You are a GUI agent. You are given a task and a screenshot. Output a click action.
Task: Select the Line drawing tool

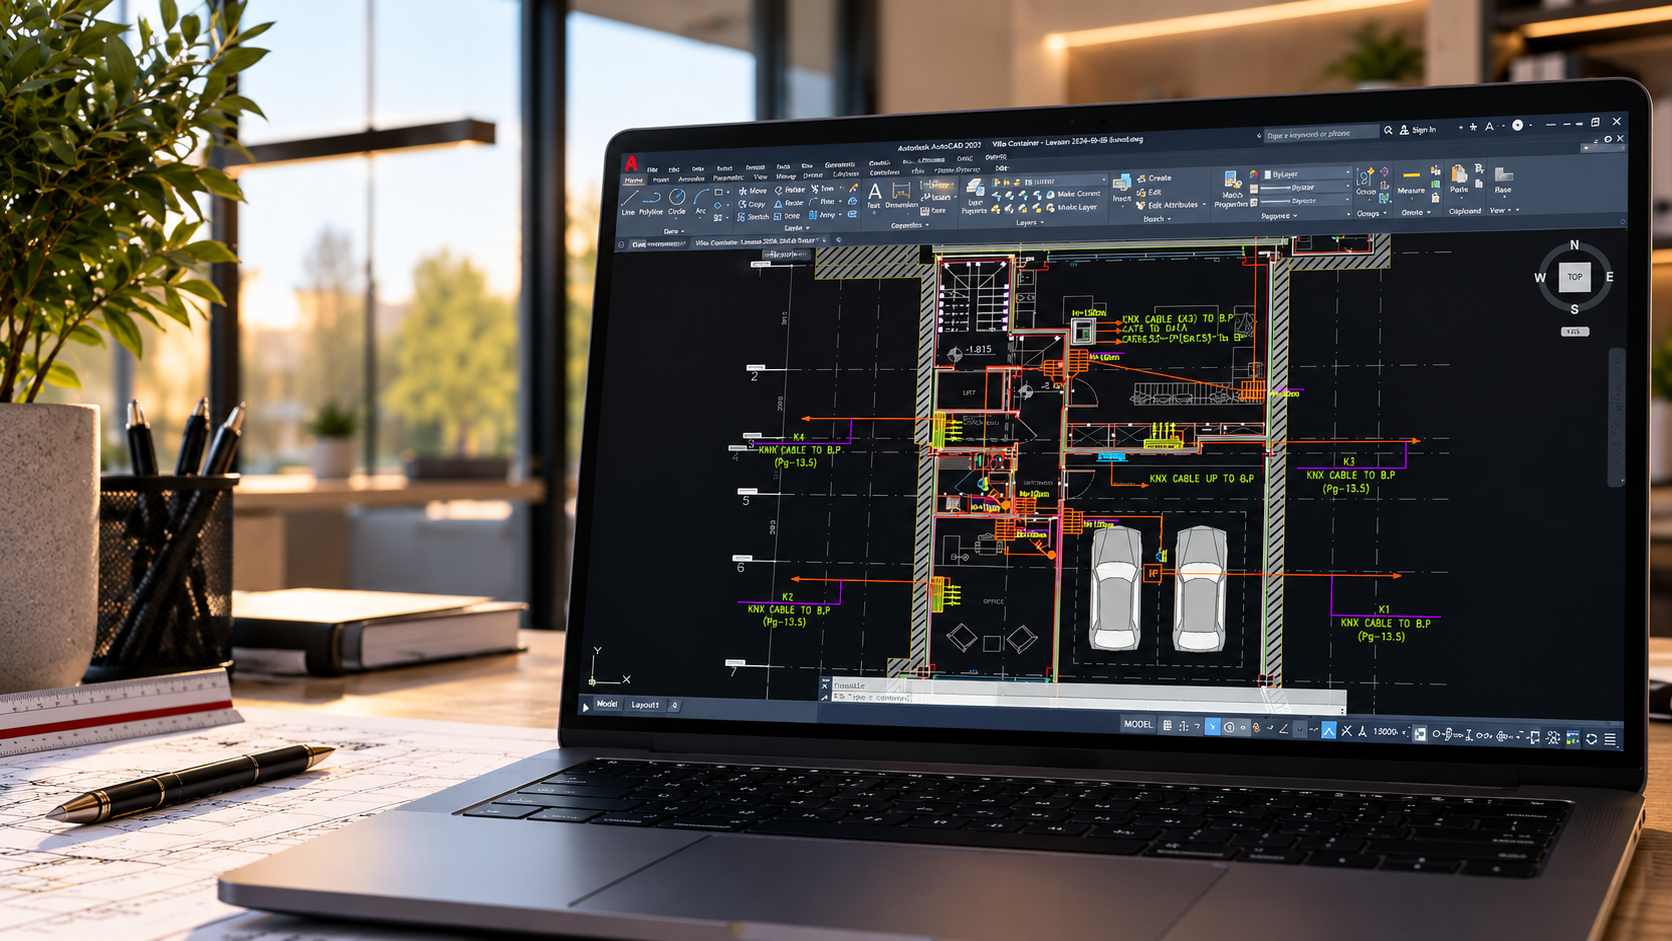pos(628,201)
